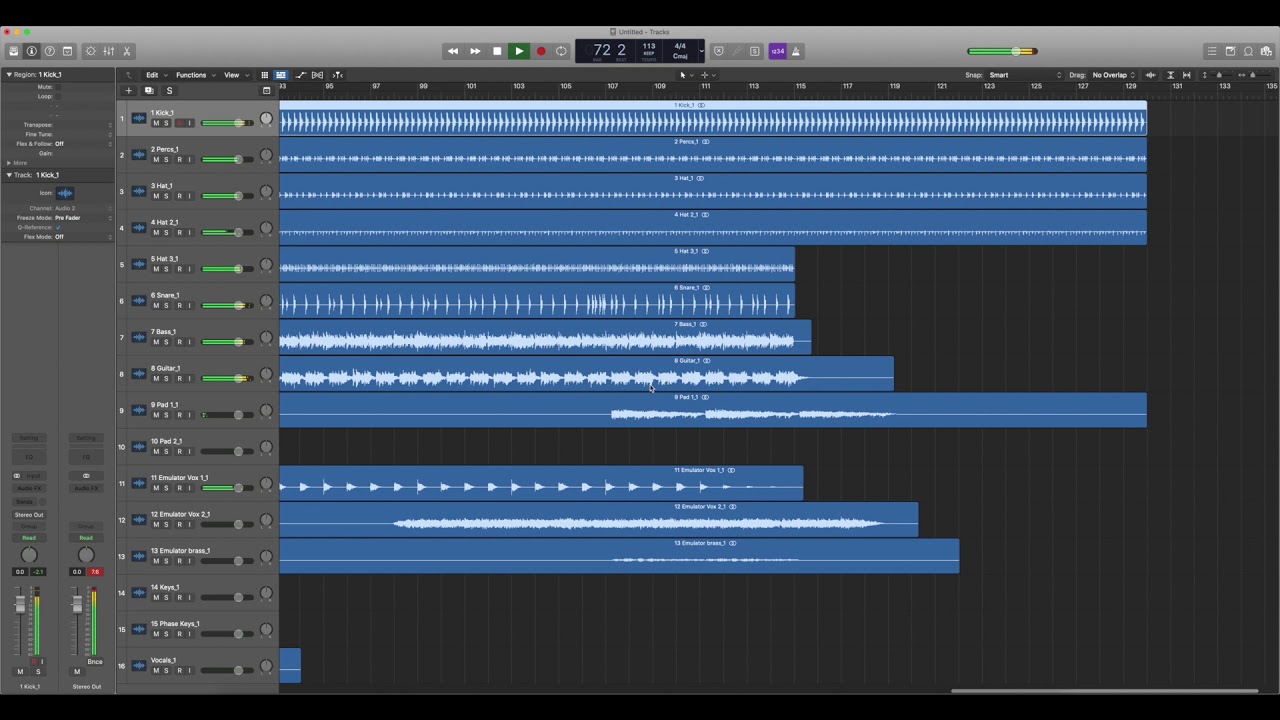Open the Freeze Mode Pre Fader dropdown
This screenshot has width=1280, height=720.
[x=82, y=218]
